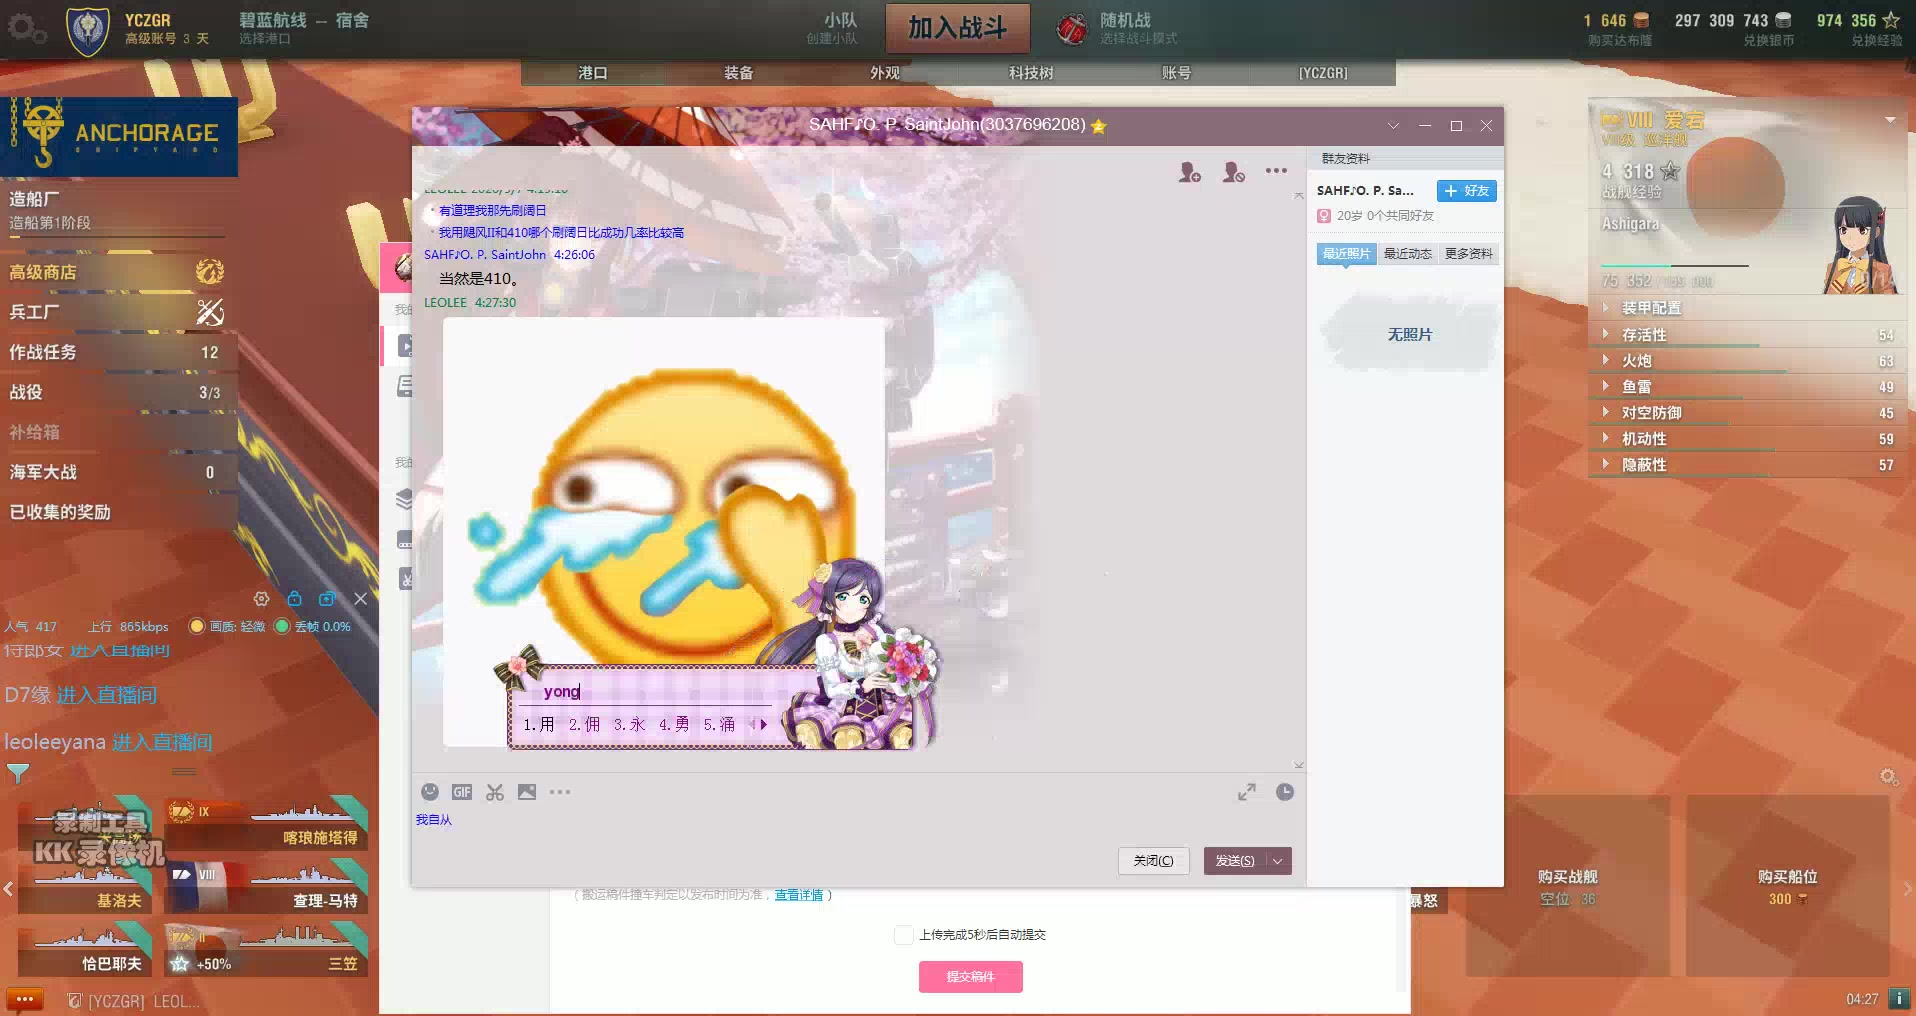Click the YCZGR clan shield emblem
Screen dimensions: 1916x1016
(x=87, y=31)
